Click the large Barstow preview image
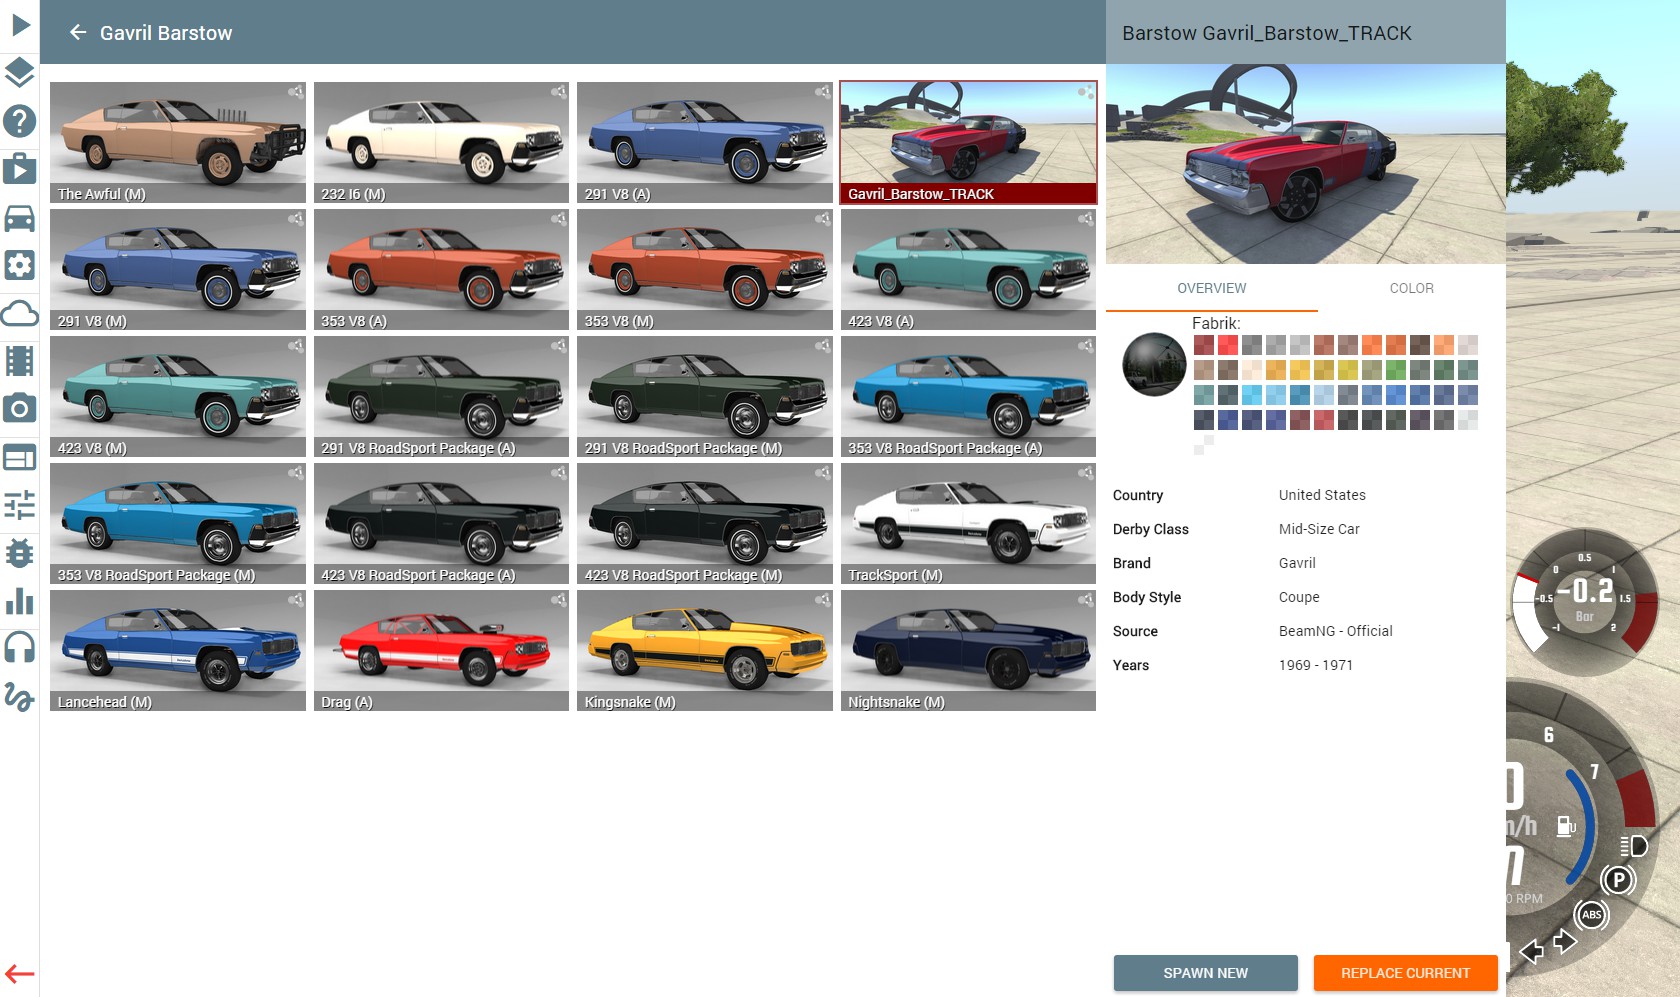The height and width of the screenshot is (997, 1680). click(1306, 164)
